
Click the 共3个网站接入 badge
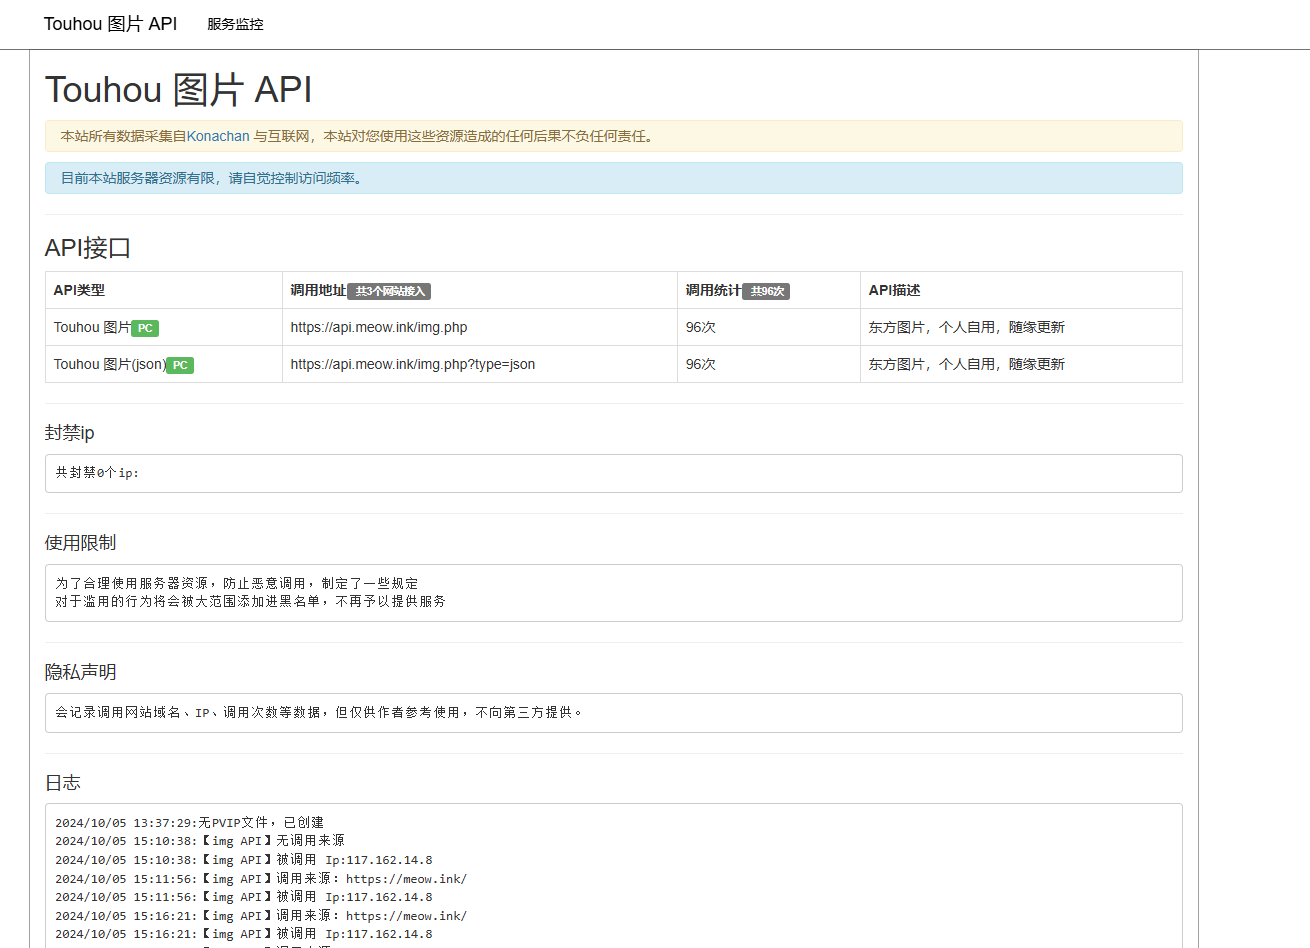[x=389, y=291]
